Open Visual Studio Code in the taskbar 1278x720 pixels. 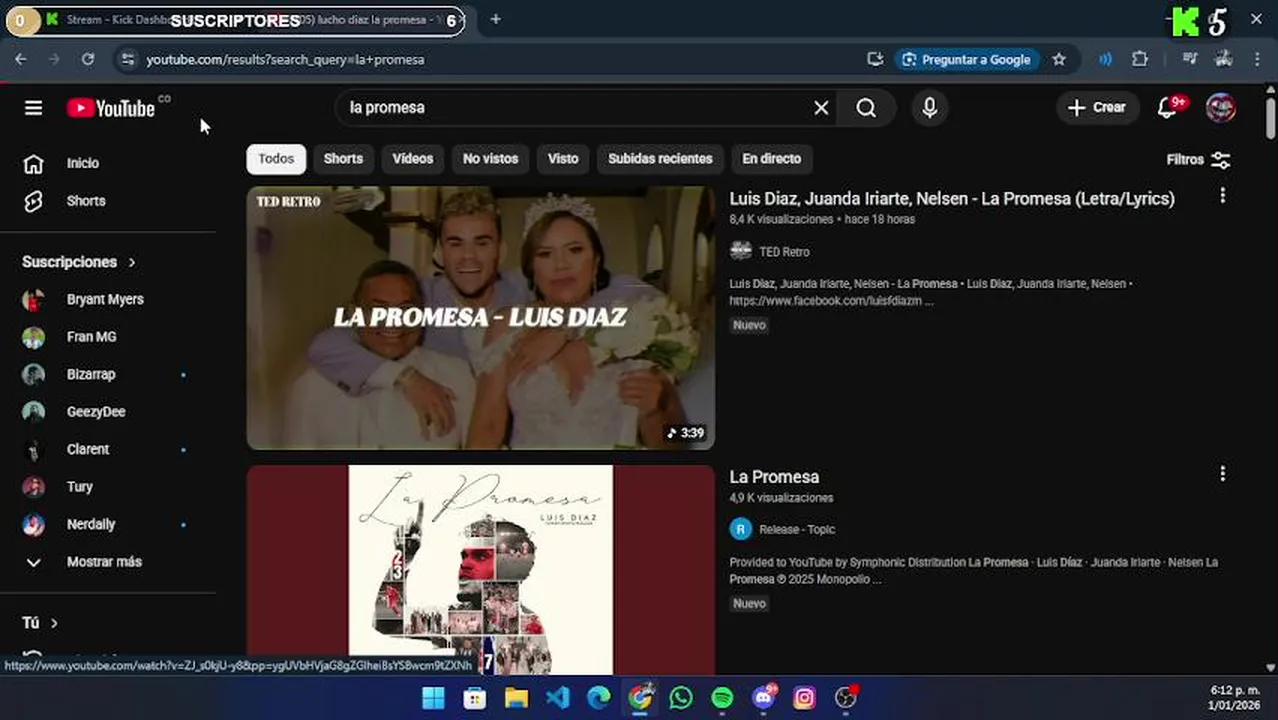(558, 698)
